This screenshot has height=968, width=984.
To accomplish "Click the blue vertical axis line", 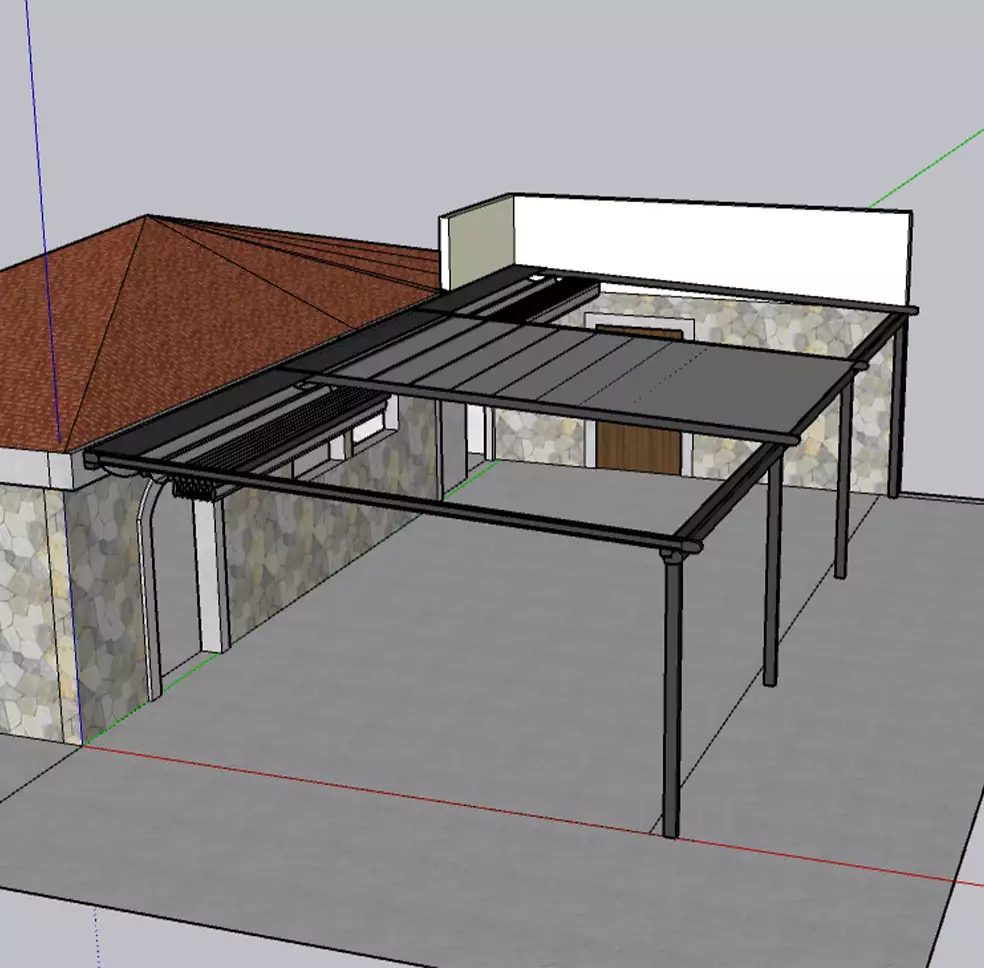I will [x=45, y=200].
